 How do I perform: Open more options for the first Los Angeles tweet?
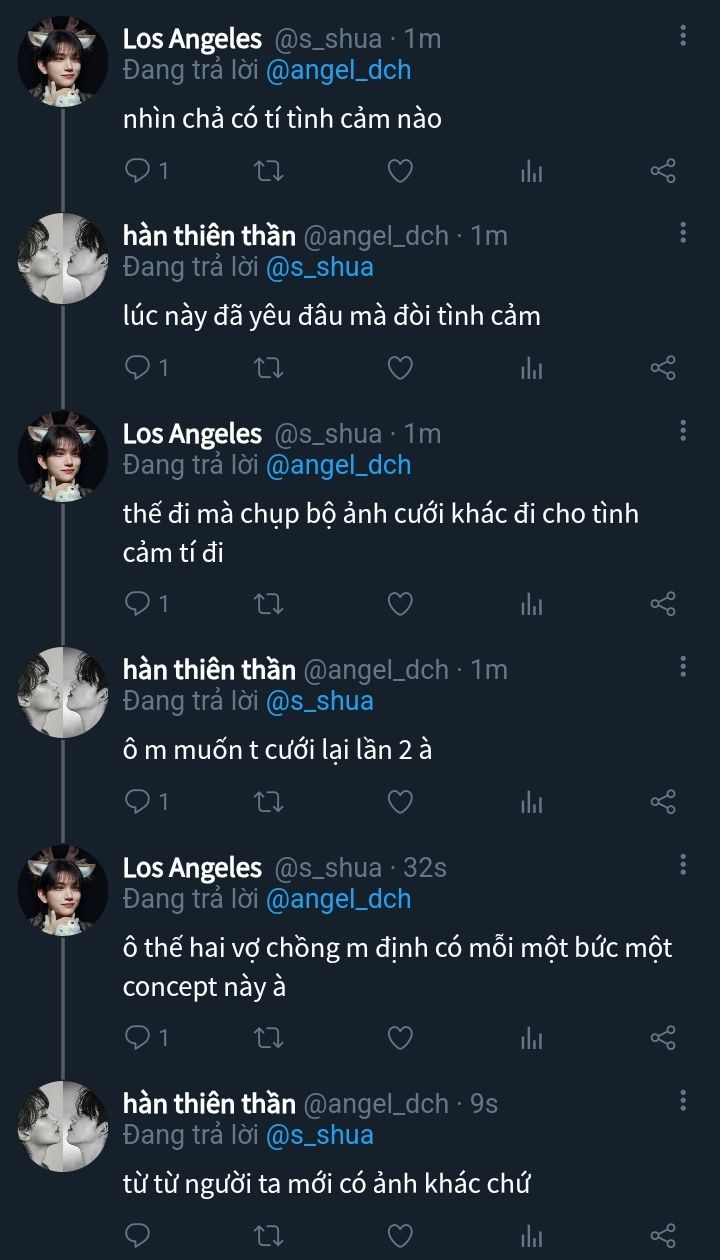(x=683, y=37)
